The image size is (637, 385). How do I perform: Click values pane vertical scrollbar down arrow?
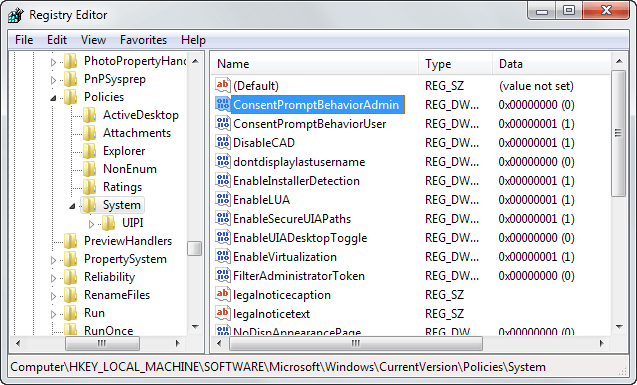point(619,327)
